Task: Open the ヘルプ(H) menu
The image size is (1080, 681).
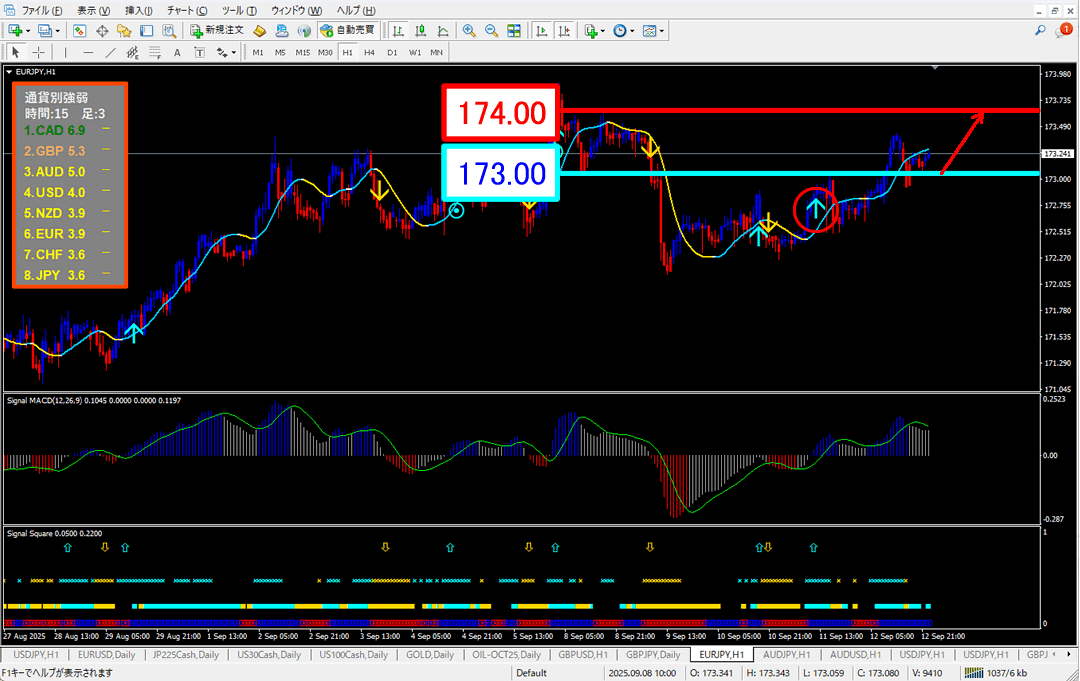Action: [355, 10]
